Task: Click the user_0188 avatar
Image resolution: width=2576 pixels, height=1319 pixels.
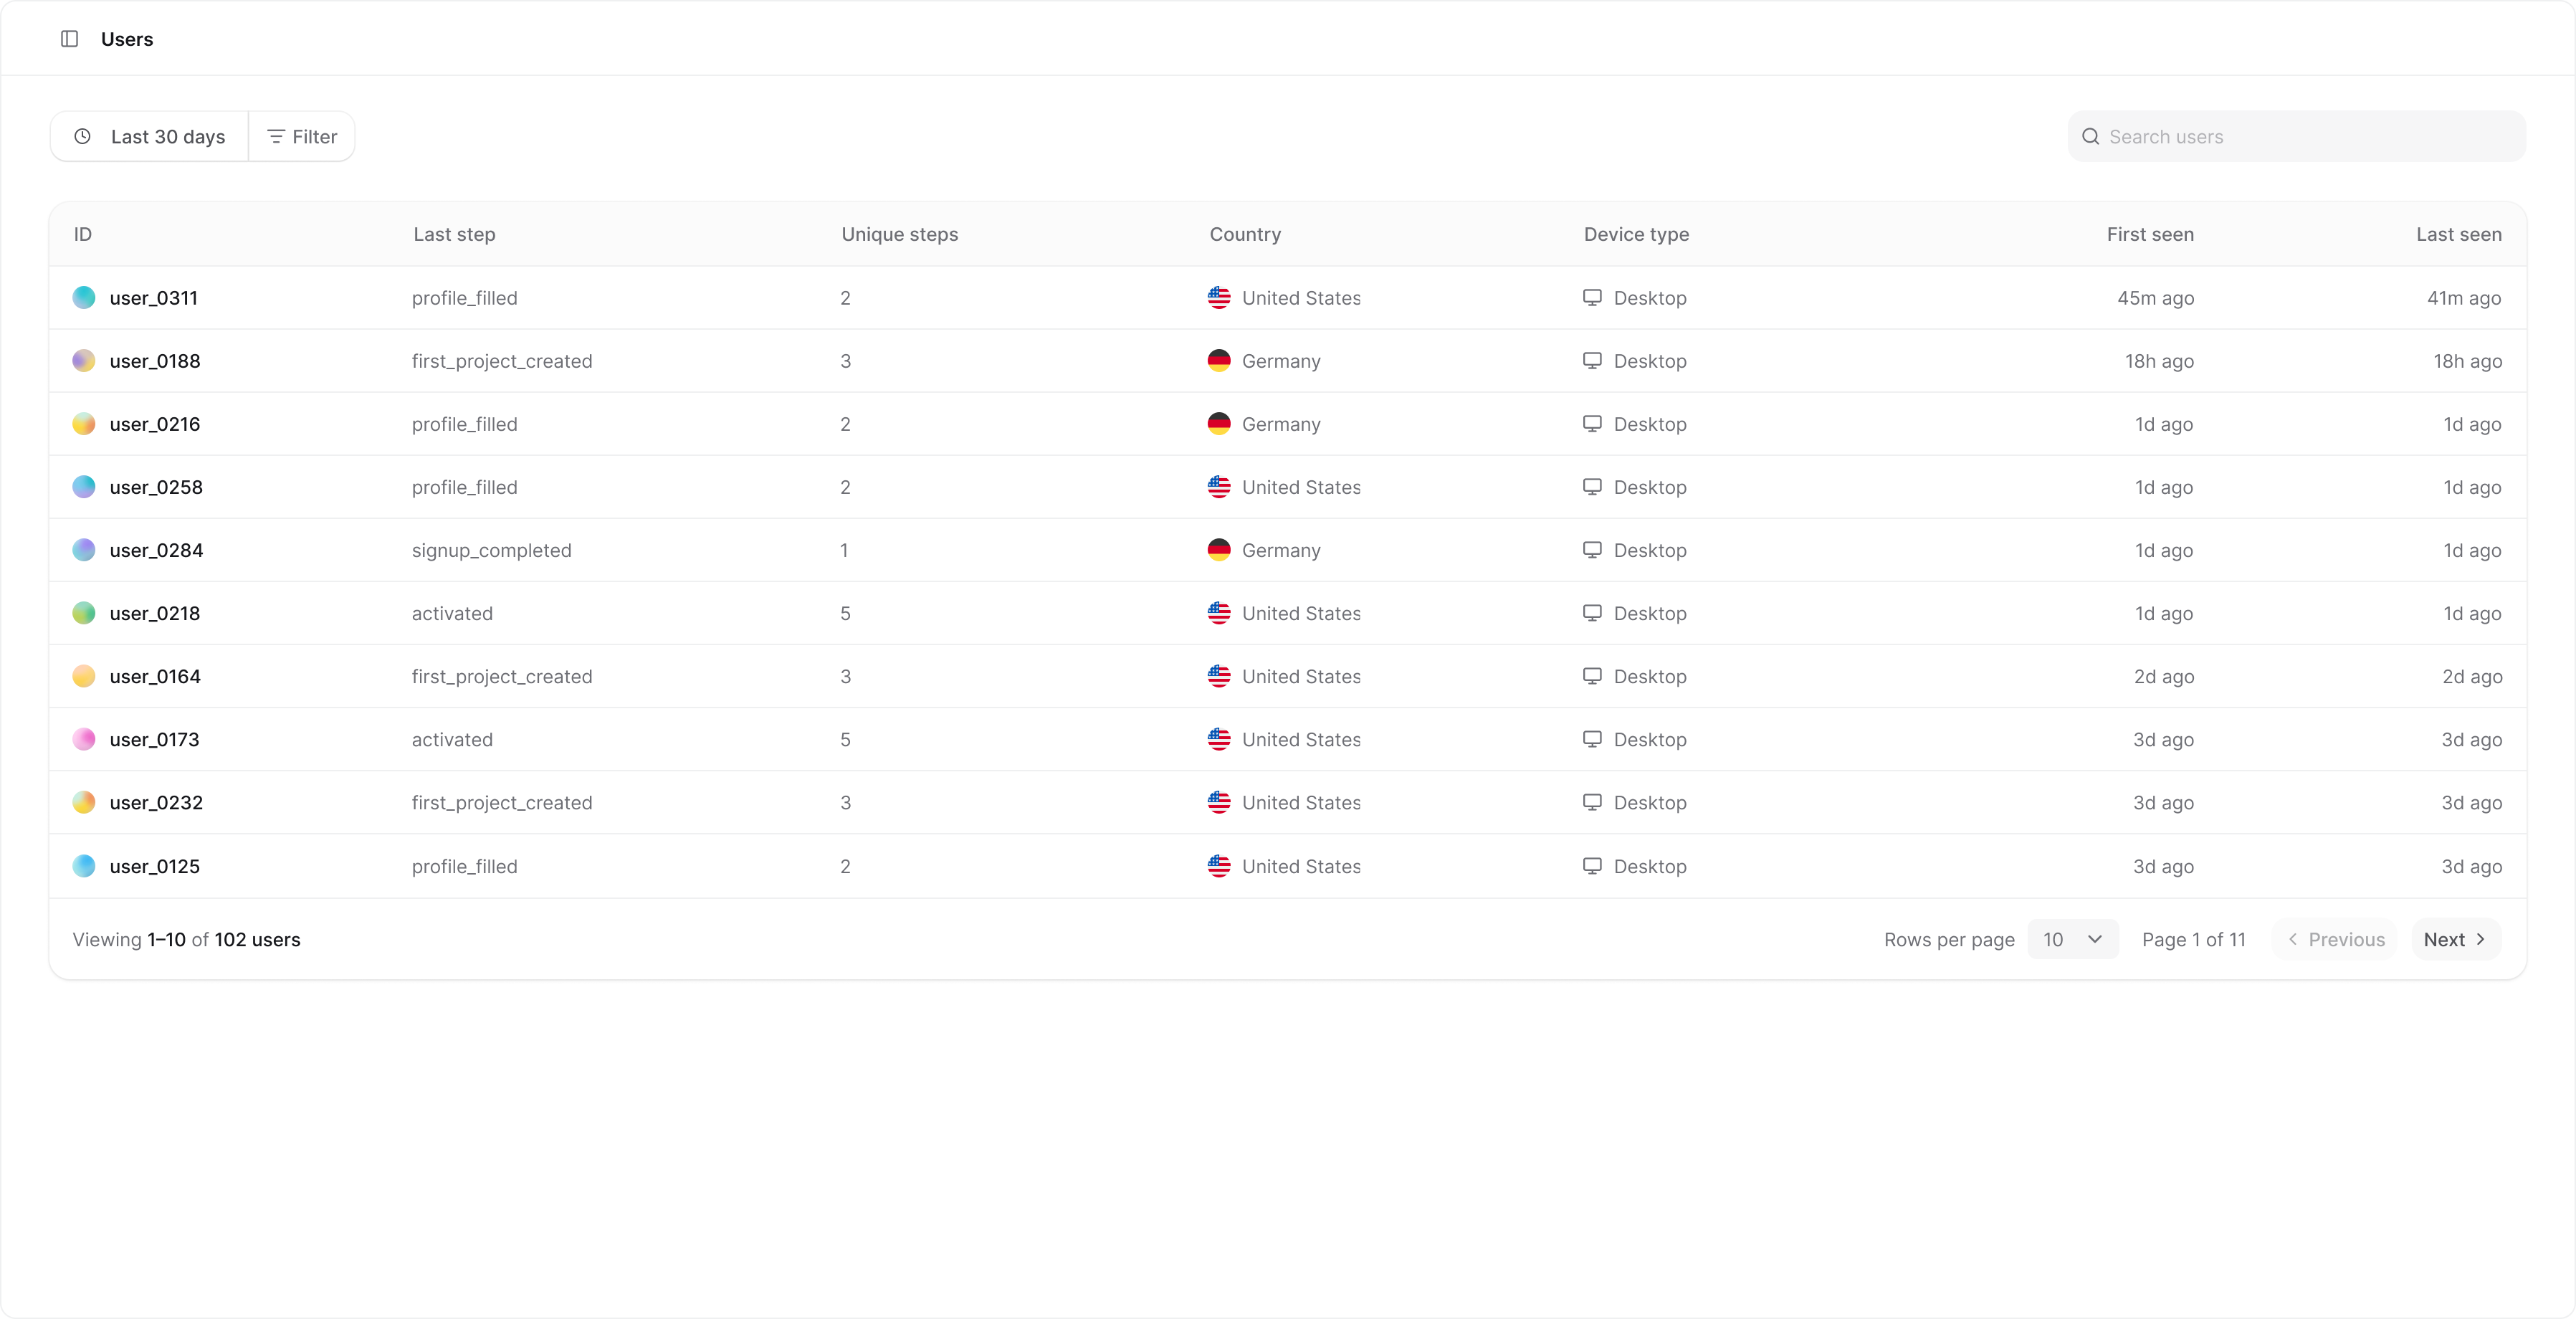Action: 84,361
